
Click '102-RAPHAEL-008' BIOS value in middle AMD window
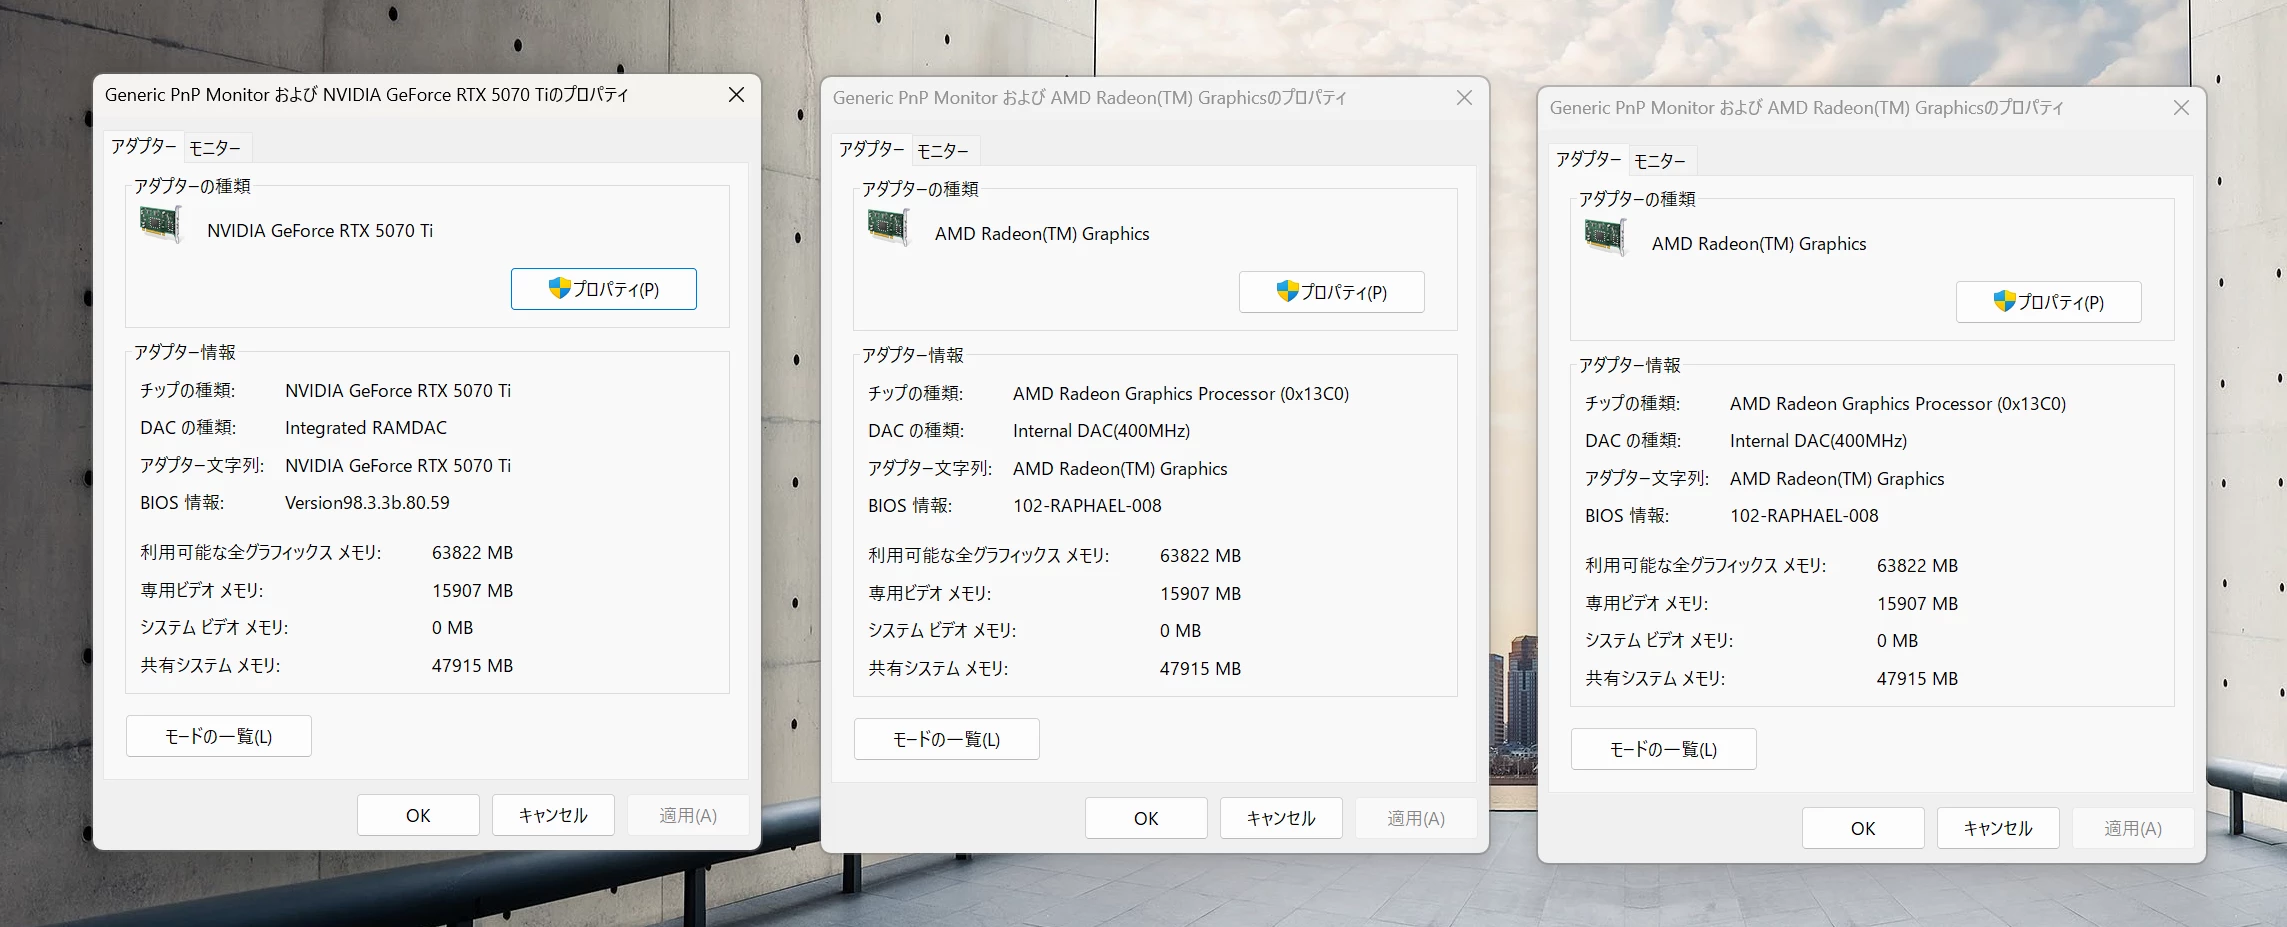[x=1087, y=506]
